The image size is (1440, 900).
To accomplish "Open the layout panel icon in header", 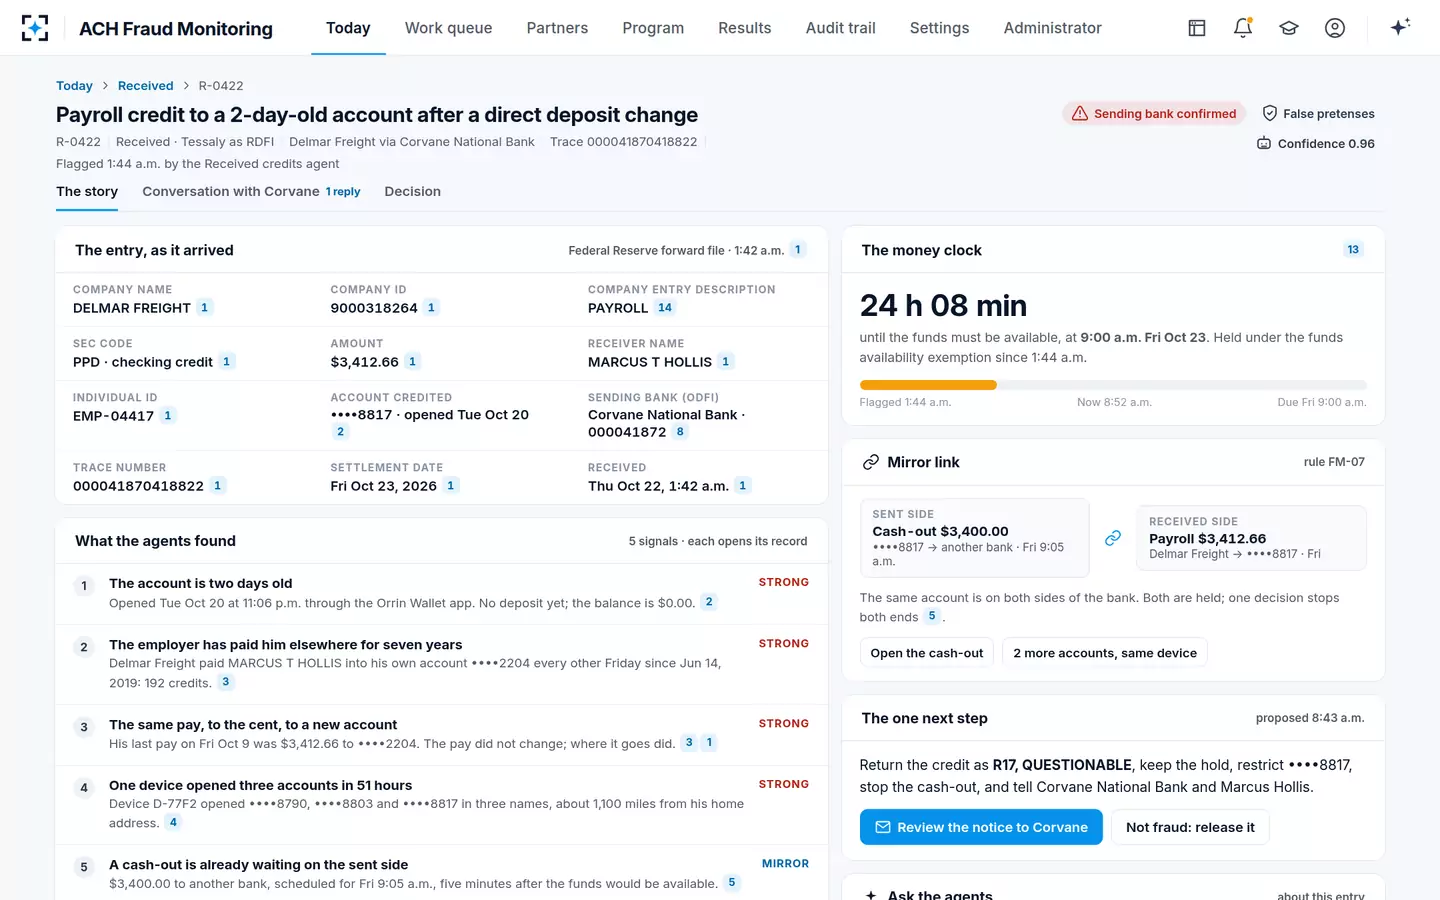I will coord(1197,28).
